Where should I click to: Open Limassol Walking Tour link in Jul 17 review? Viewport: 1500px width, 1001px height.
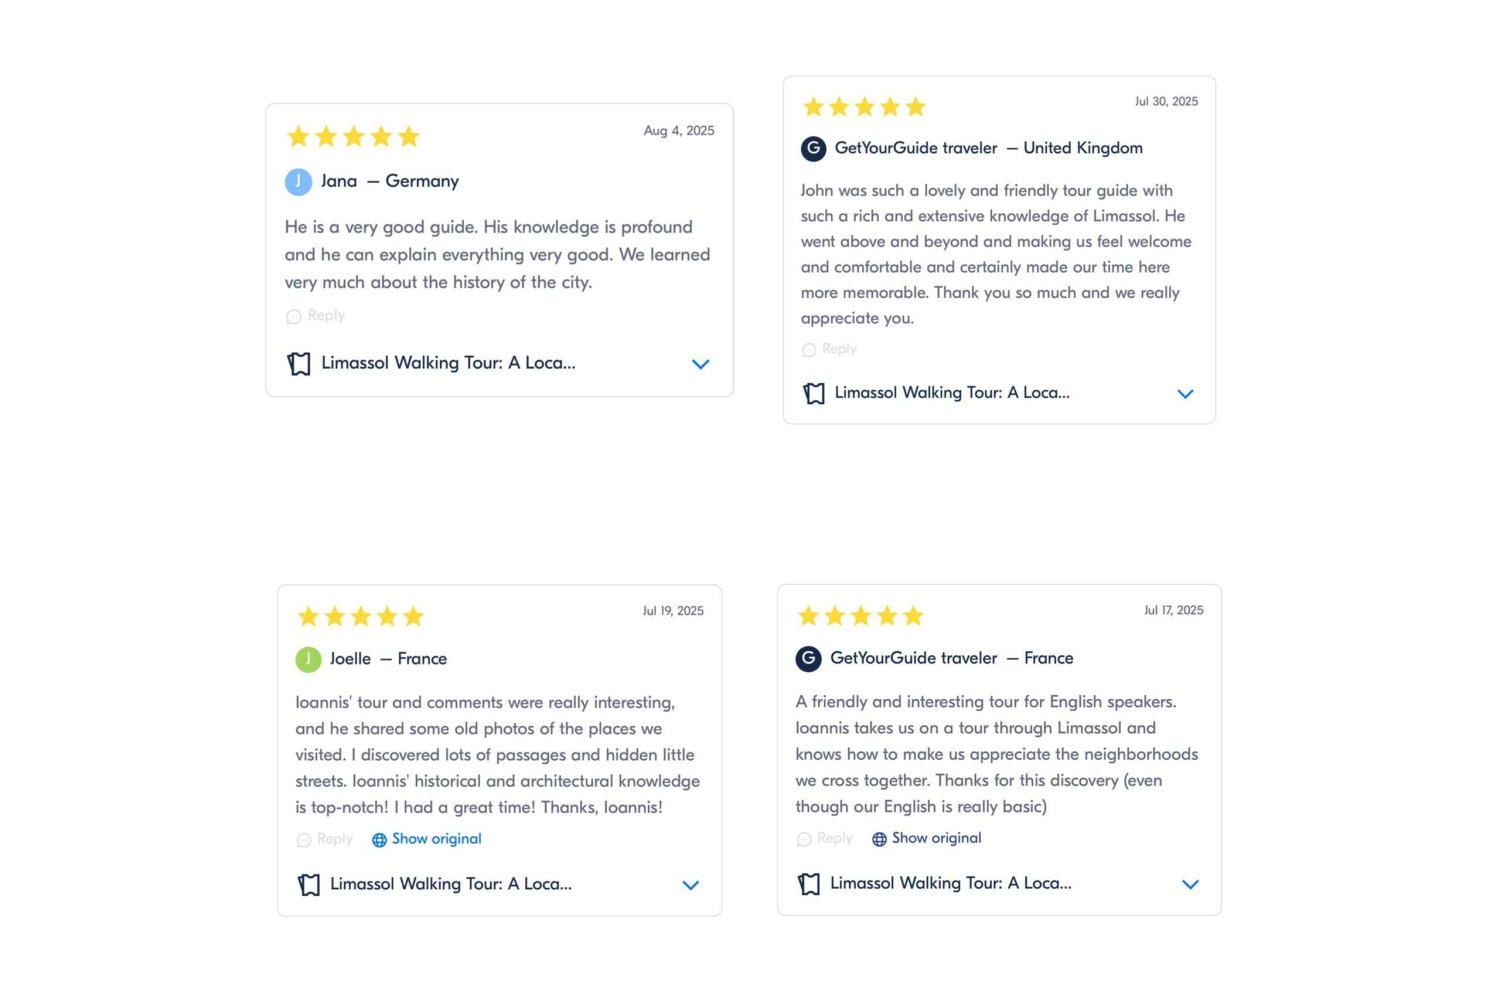pos(950,884)
